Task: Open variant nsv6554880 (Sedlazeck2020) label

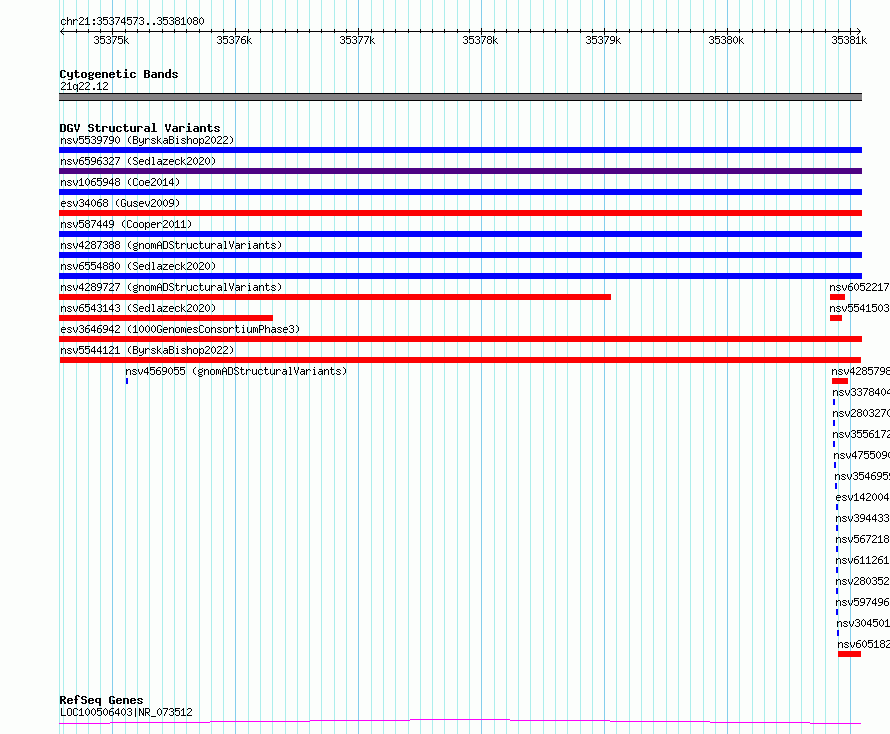Action: pos(138,266)
